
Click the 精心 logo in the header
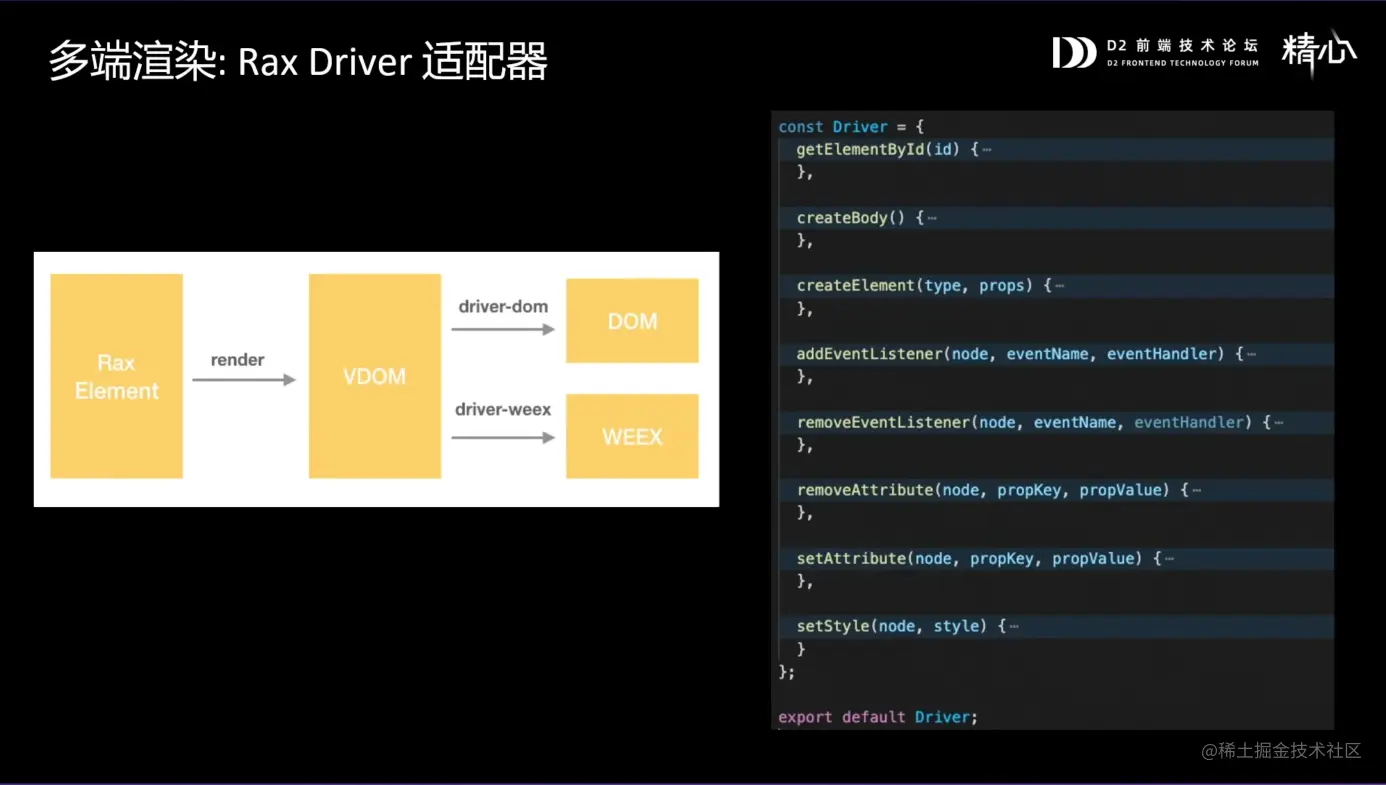tap(1319, 49)
